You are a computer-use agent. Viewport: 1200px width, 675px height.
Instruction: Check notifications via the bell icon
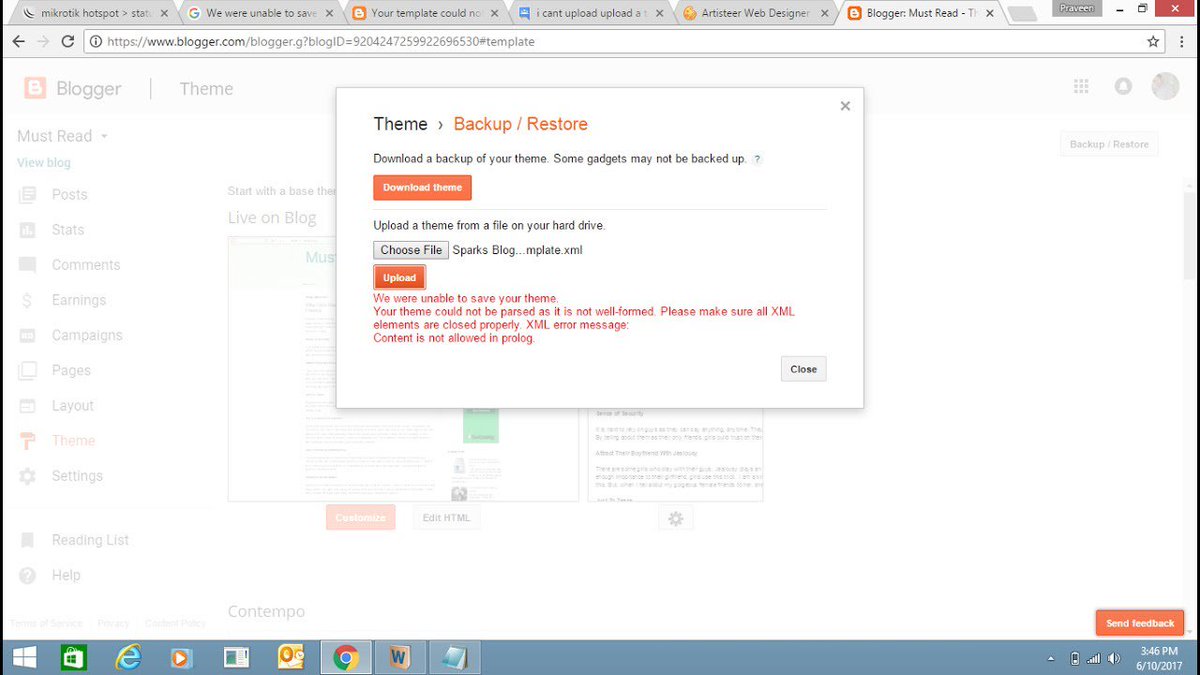[x=1123, y=86]
